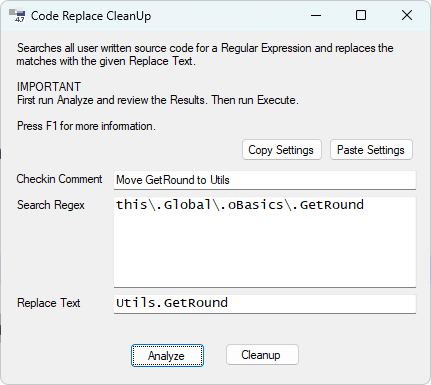The width and height of the screenshot is (431, 385).
Task: Click the regex text this\.Global\.oBasics\.GetRound
Action: [x=239, y=205]
